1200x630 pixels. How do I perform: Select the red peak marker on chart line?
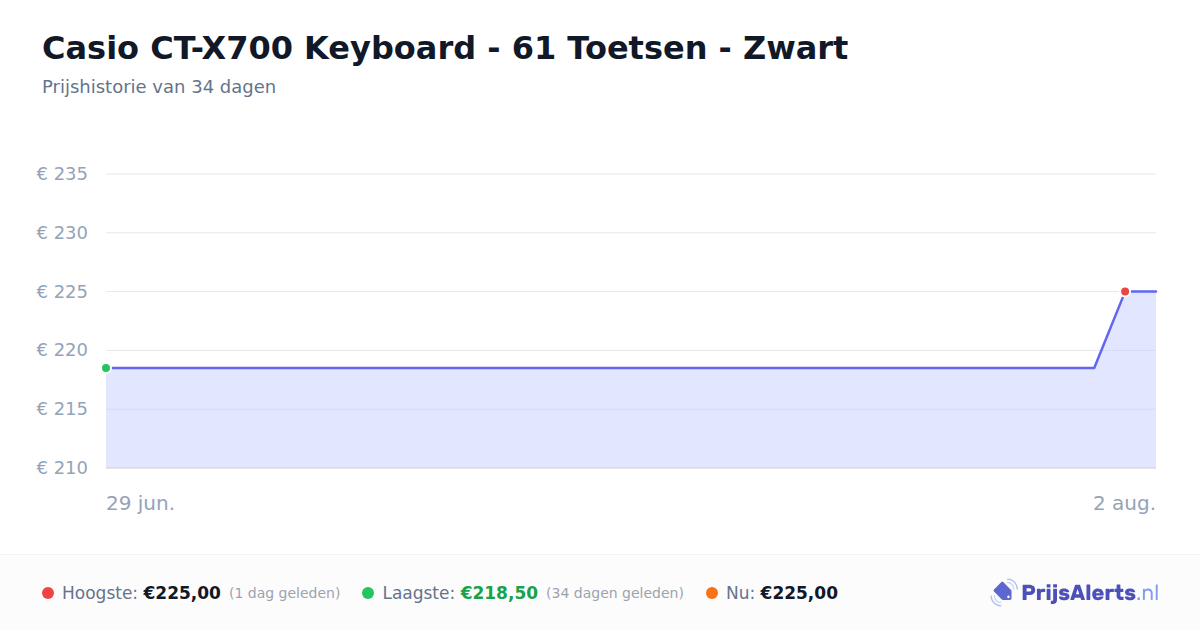(1125, 291)
